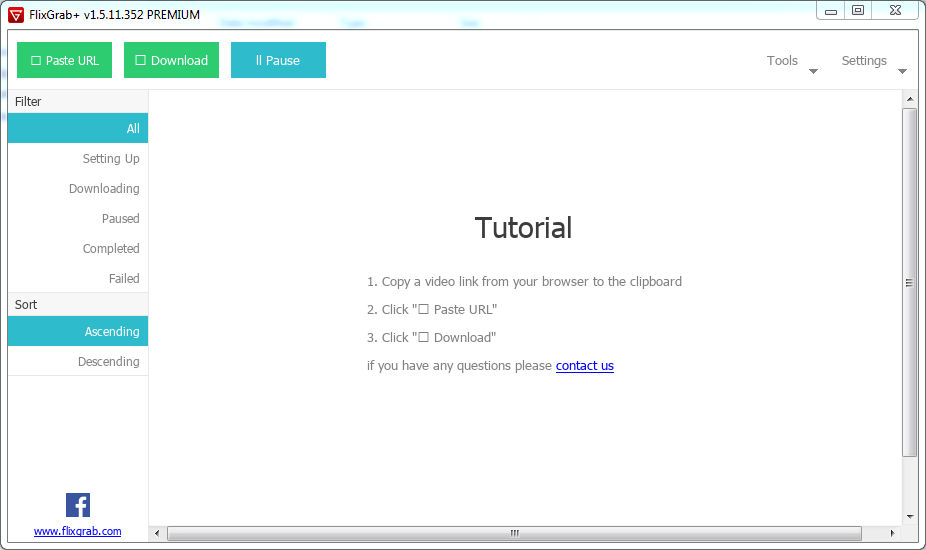Click the green Download button

coord(171,60)
